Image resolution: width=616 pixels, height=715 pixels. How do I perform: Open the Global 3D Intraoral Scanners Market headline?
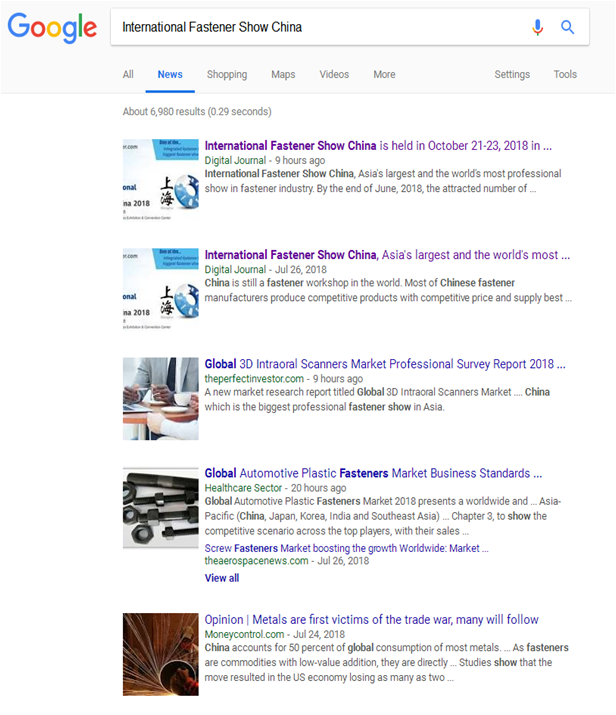[385, 364]
